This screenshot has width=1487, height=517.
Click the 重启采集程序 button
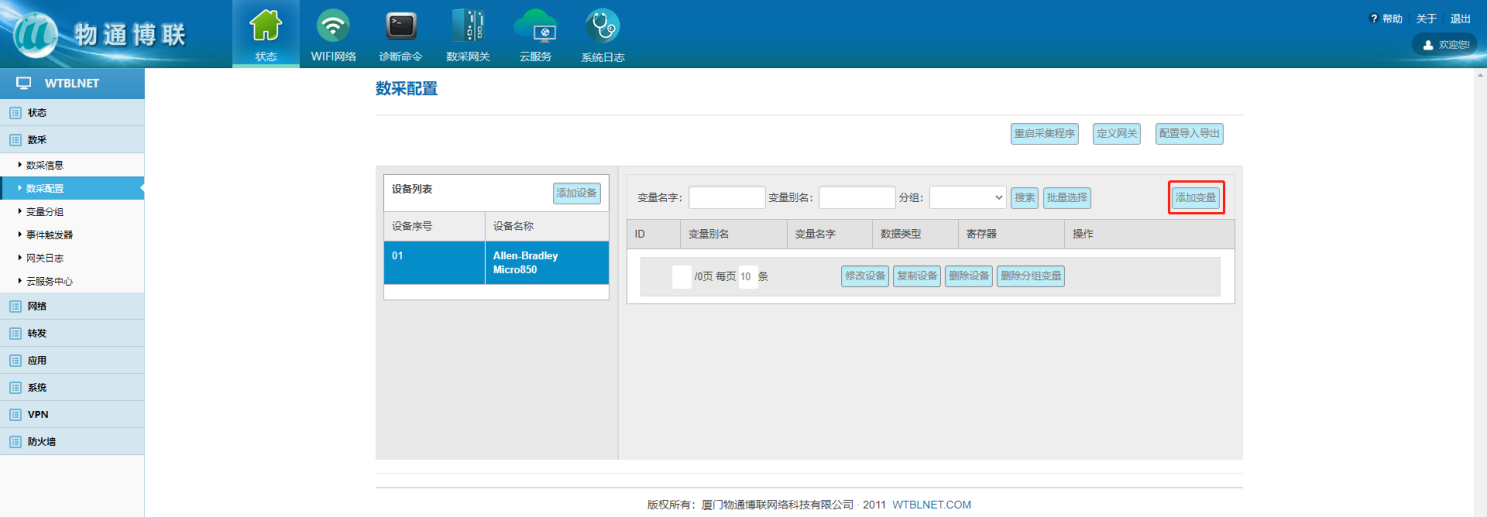pos(1044,134)
